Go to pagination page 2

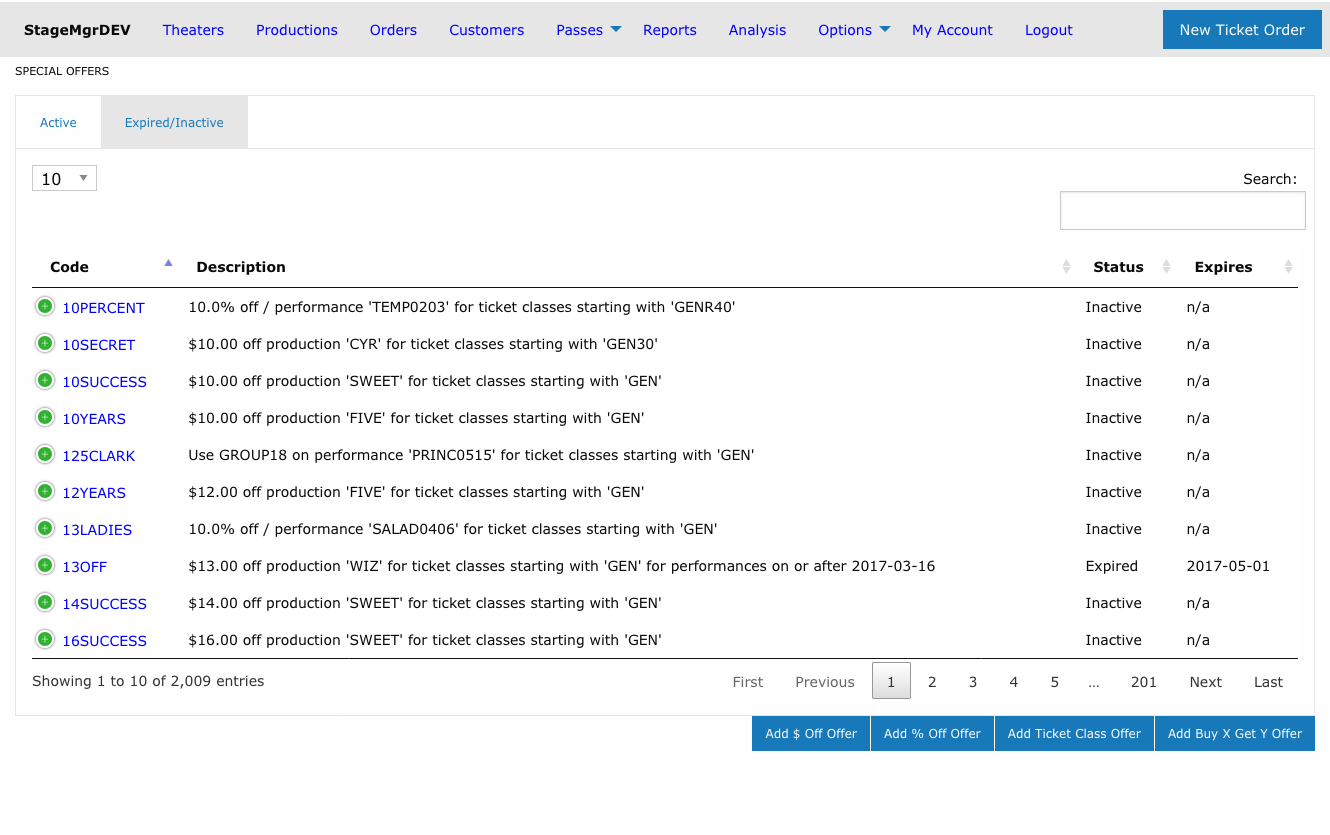[932, 681]
